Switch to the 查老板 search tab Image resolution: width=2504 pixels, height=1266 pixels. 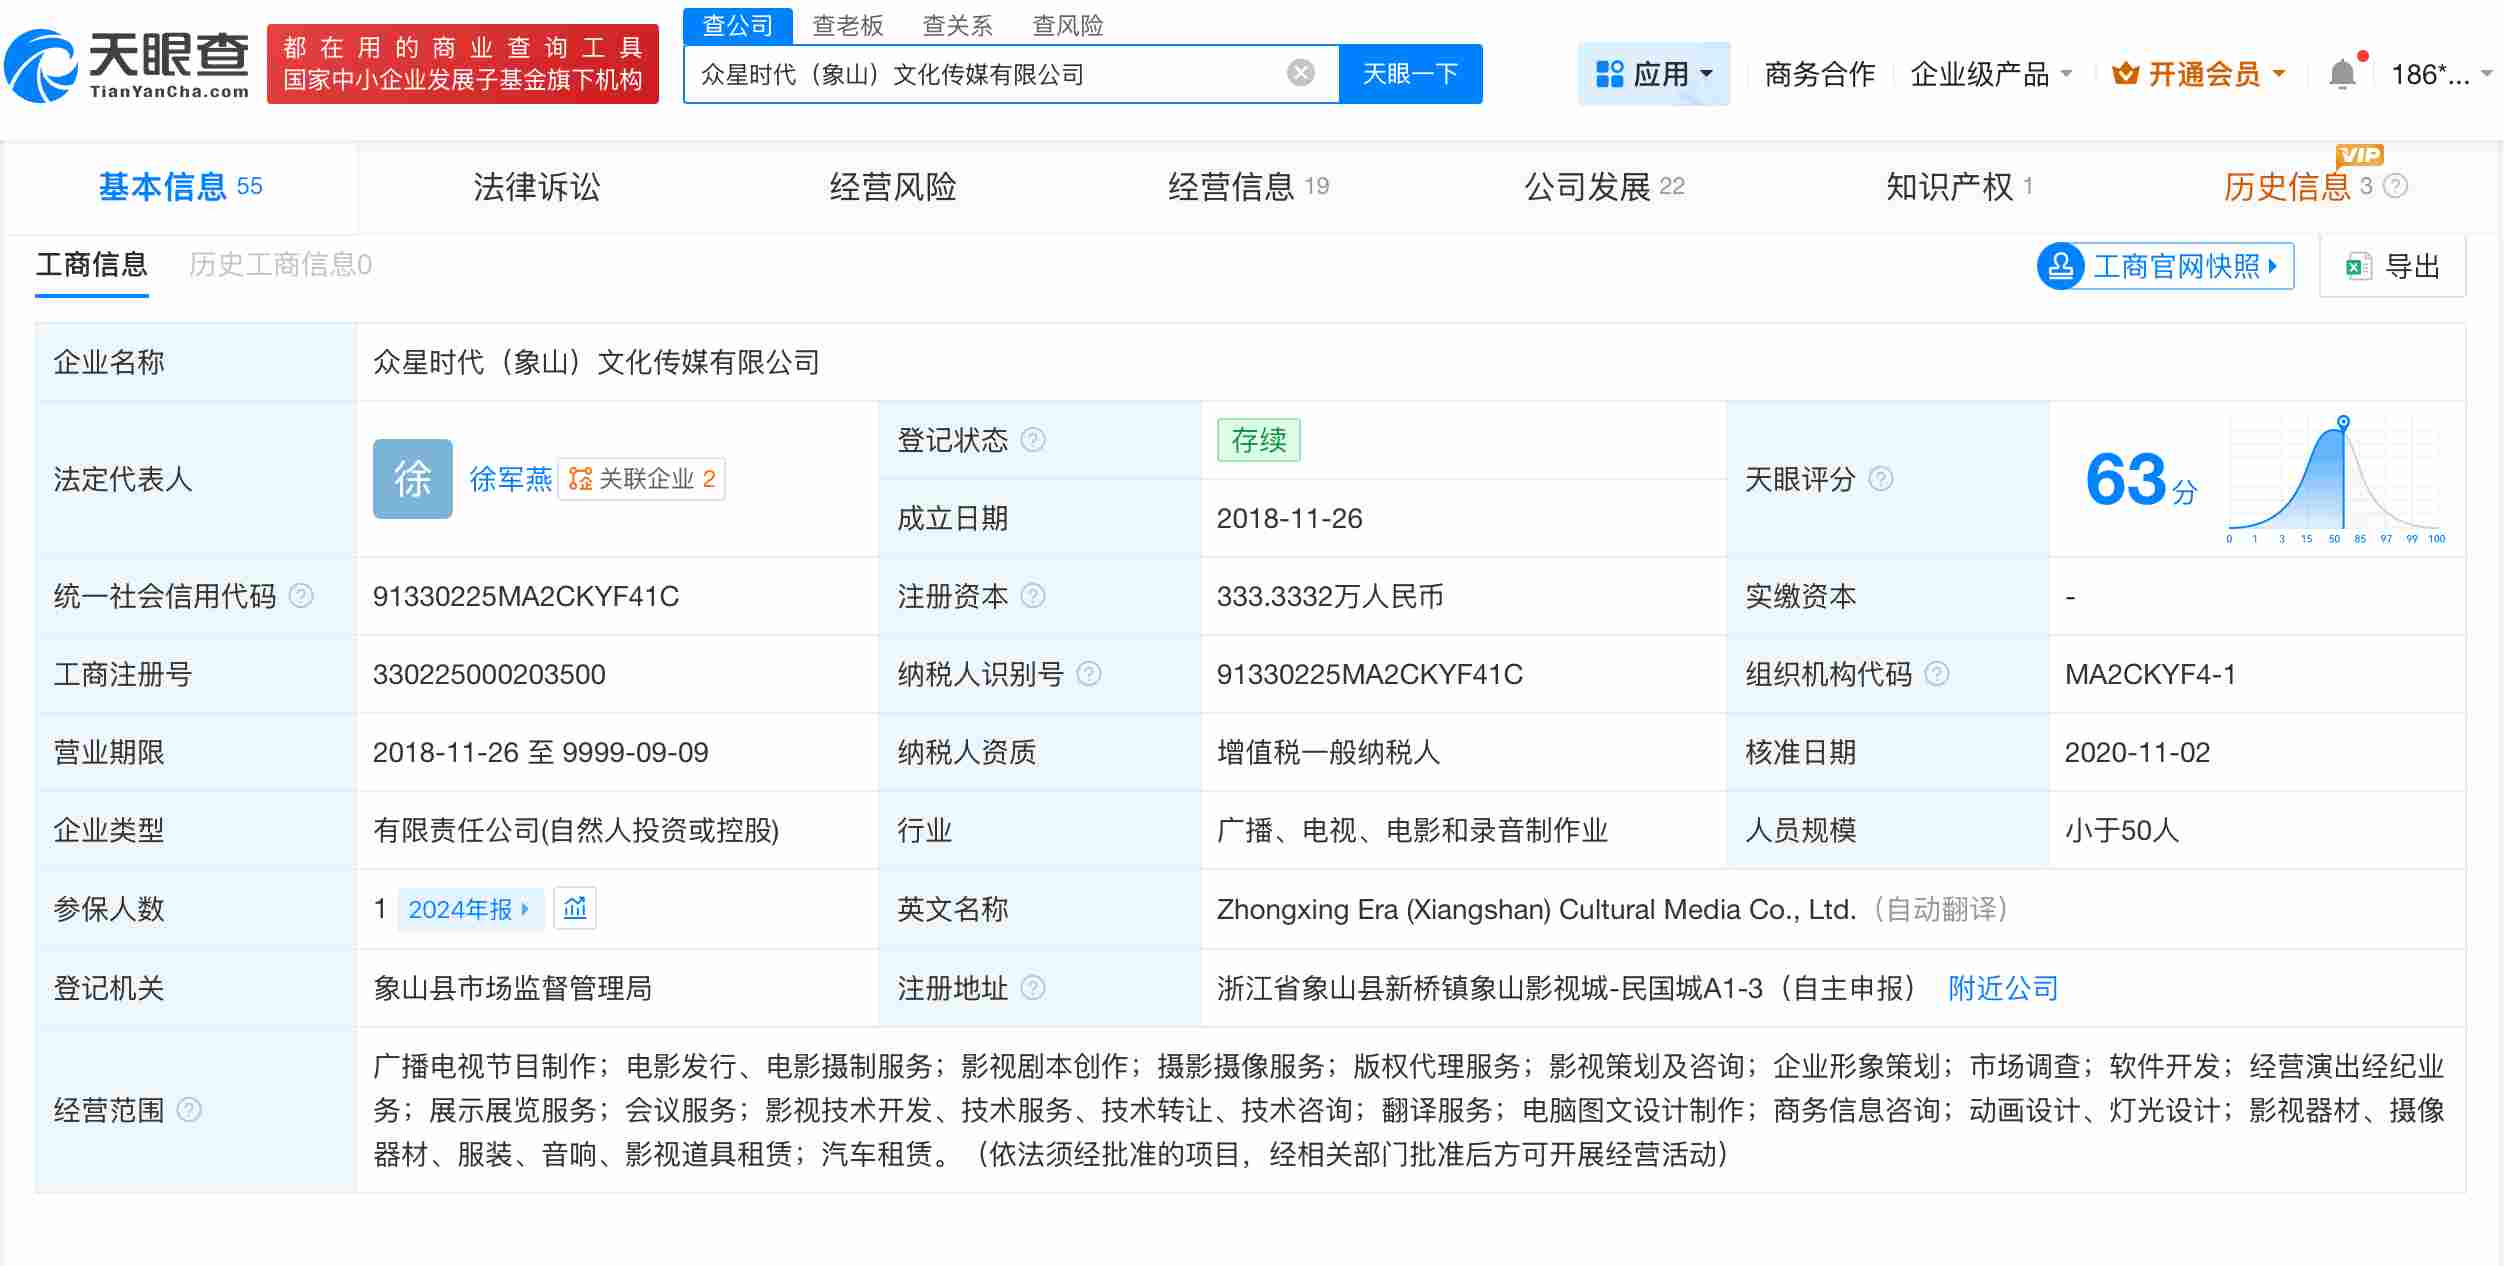[848, 24]
